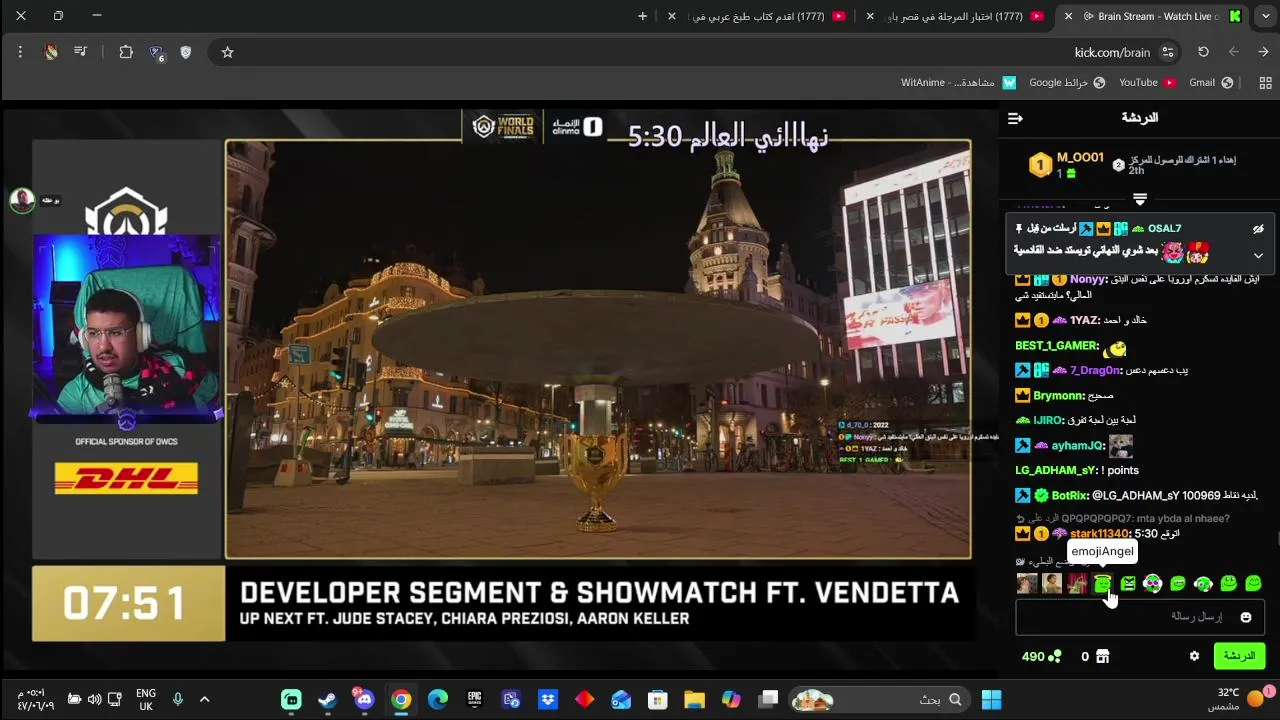Click the 7_Drag0n username
Viewport: 1280px width, 720px height.
click(x=1096, y=371)
